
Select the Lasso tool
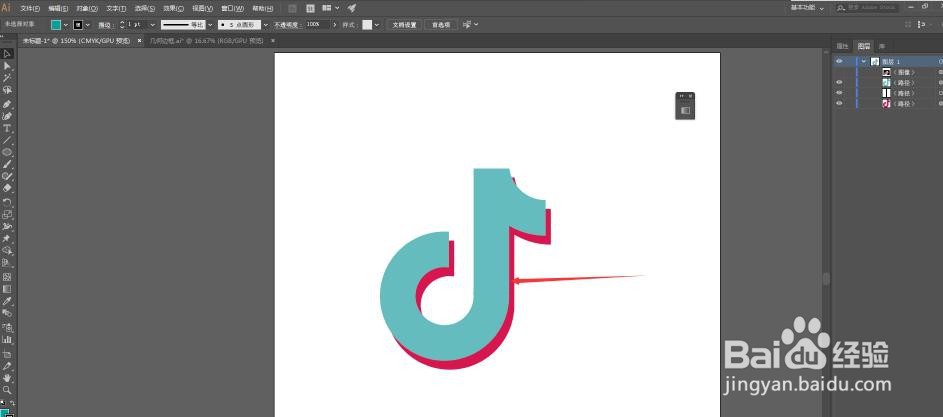click(7, 90)
